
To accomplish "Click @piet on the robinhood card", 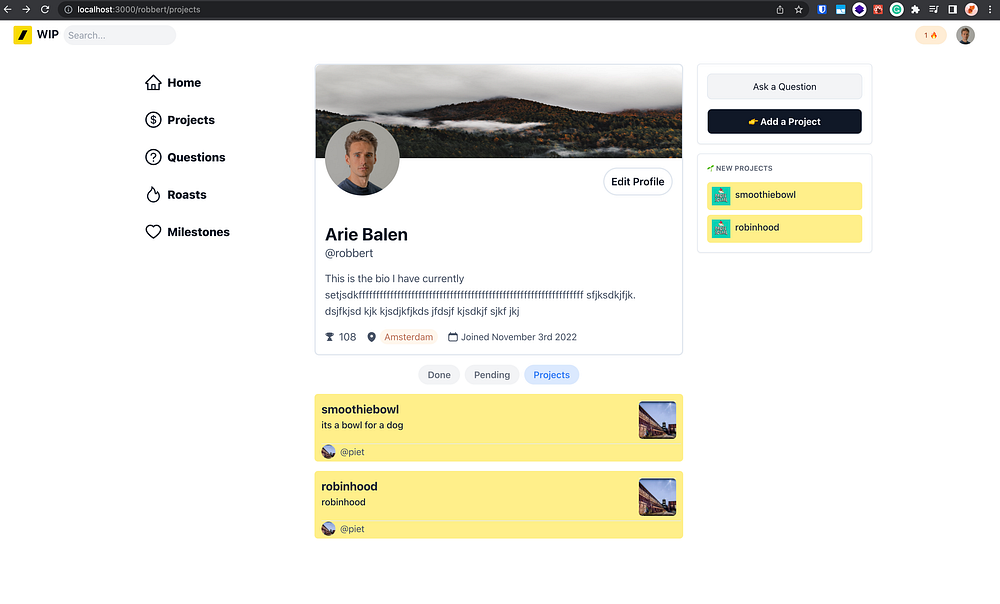I will (352, 529).
